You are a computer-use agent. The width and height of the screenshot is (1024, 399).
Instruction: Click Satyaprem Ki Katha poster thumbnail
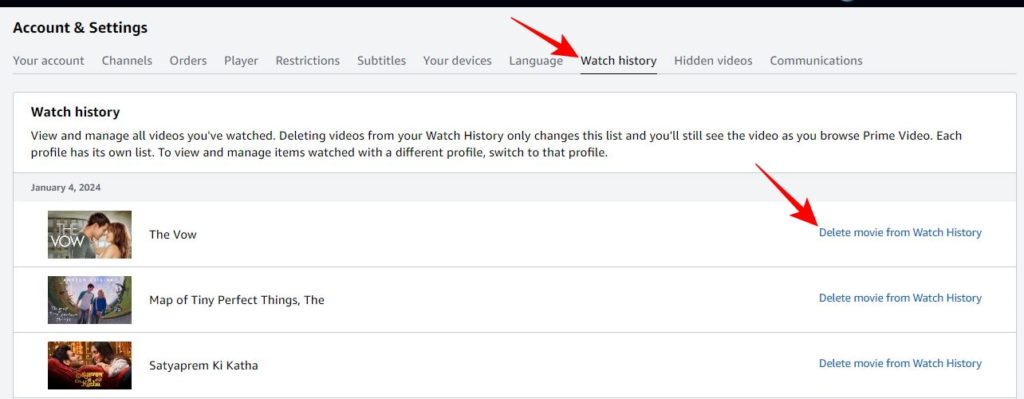[x=89, y=365]
